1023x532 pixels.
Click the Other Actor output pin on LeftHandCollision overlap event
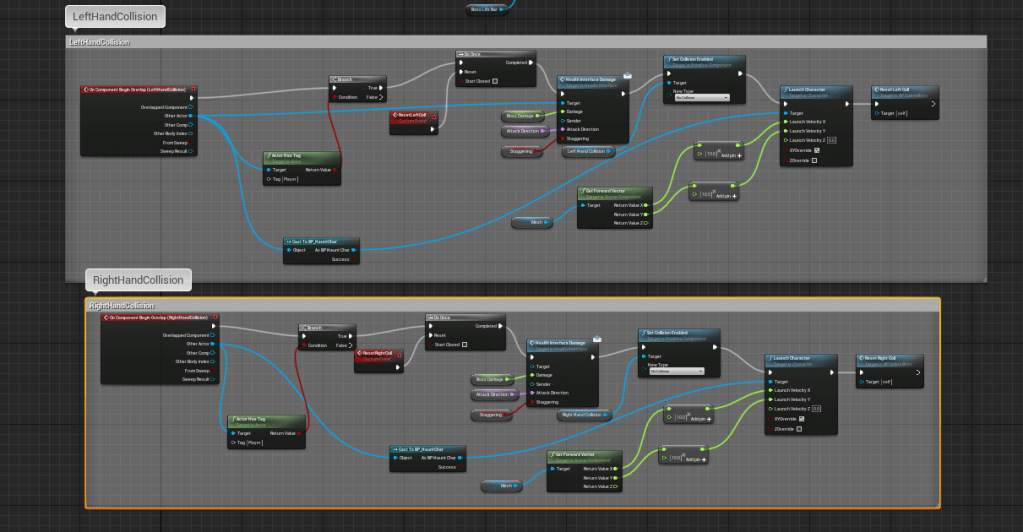click(x=190, y=116)
